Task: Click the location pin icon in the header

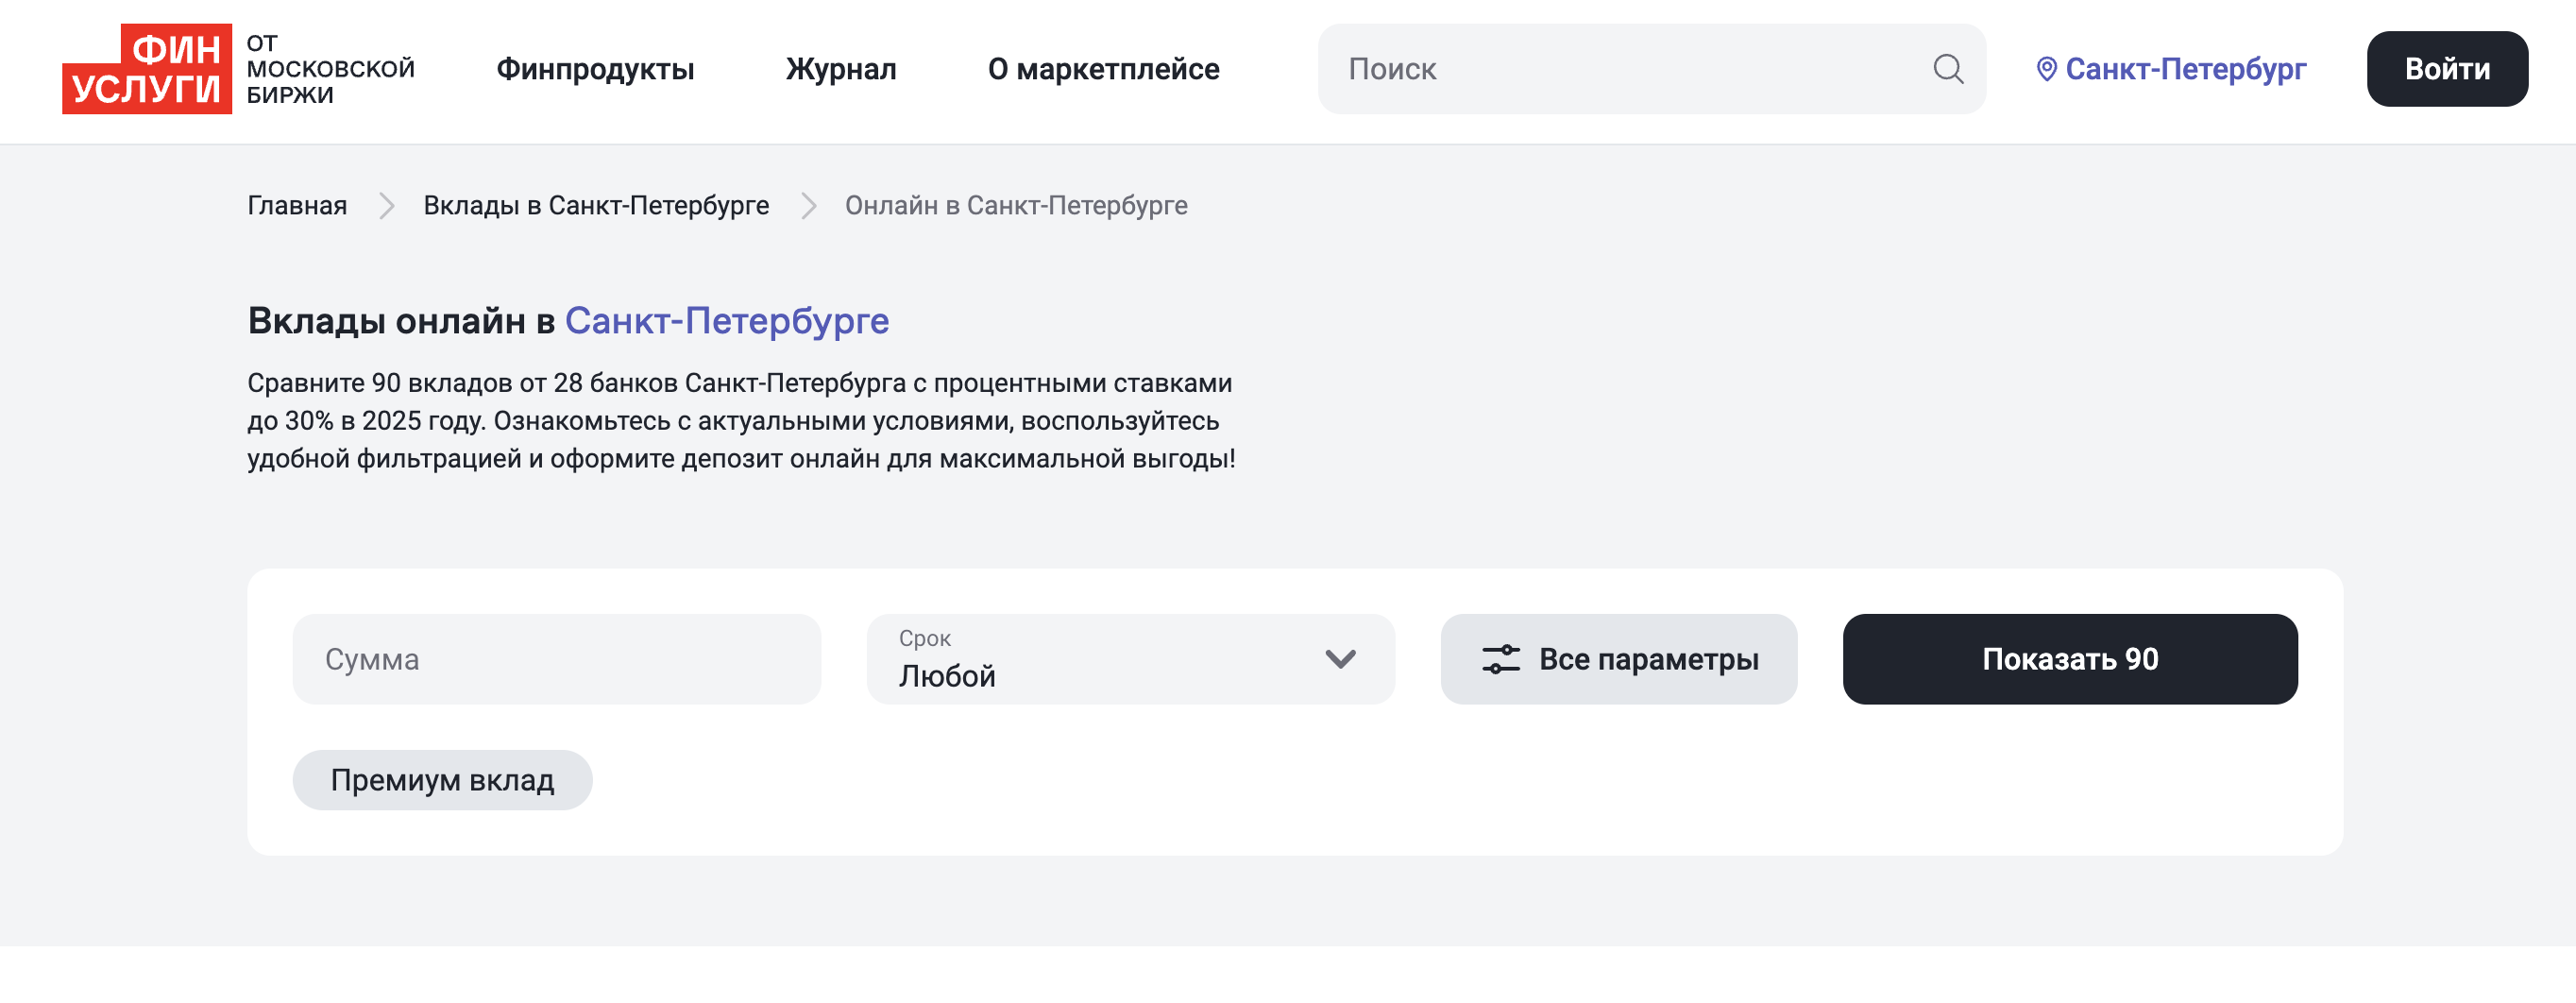Action: 2046,69
